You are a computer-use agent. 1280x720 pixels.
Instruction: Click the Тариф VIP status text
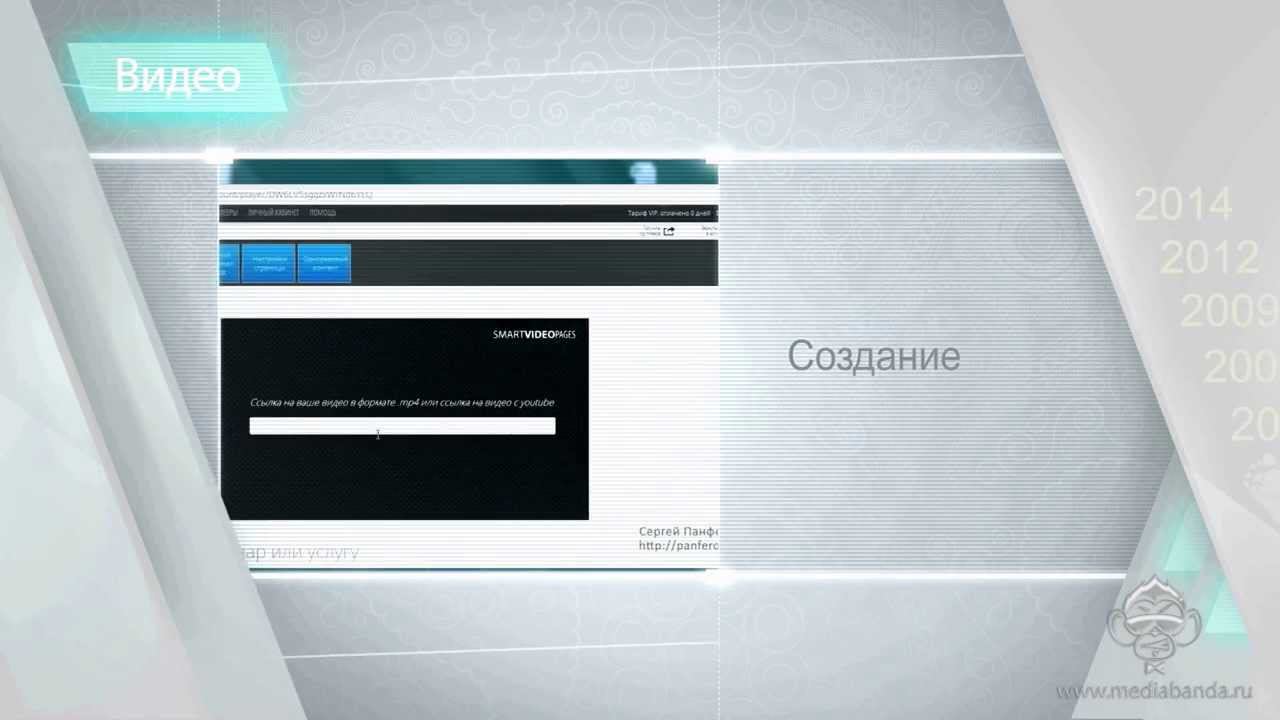click(669, 214)
